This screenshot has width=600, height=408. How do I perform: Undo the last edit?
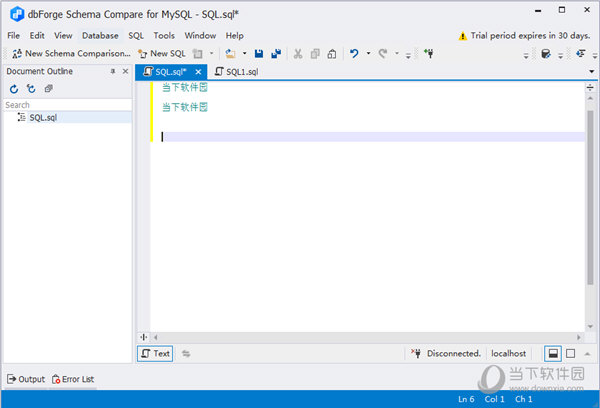(x=354, y=54)
